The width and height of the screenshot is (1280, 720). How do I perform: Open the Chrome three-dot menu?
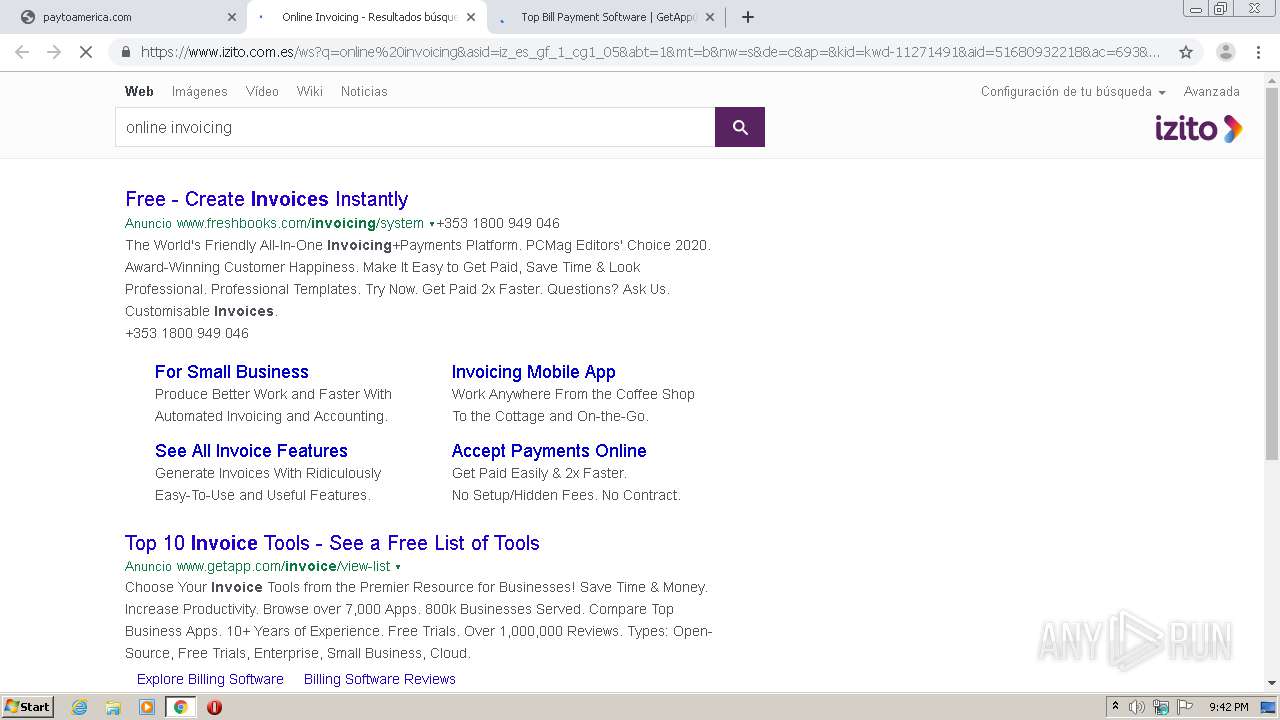click(1259, 52)
